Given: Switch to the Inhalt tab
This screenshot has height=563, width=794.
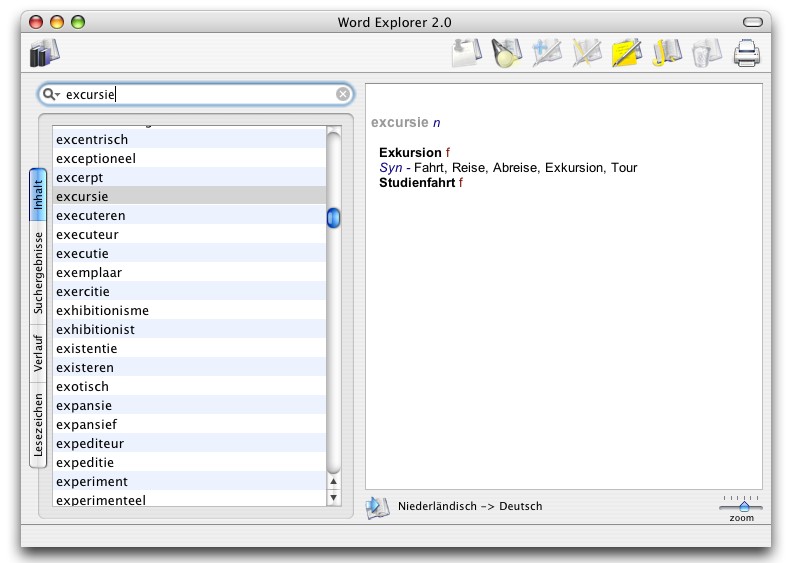Looking at the screenshot, I should tap(38, 195).
